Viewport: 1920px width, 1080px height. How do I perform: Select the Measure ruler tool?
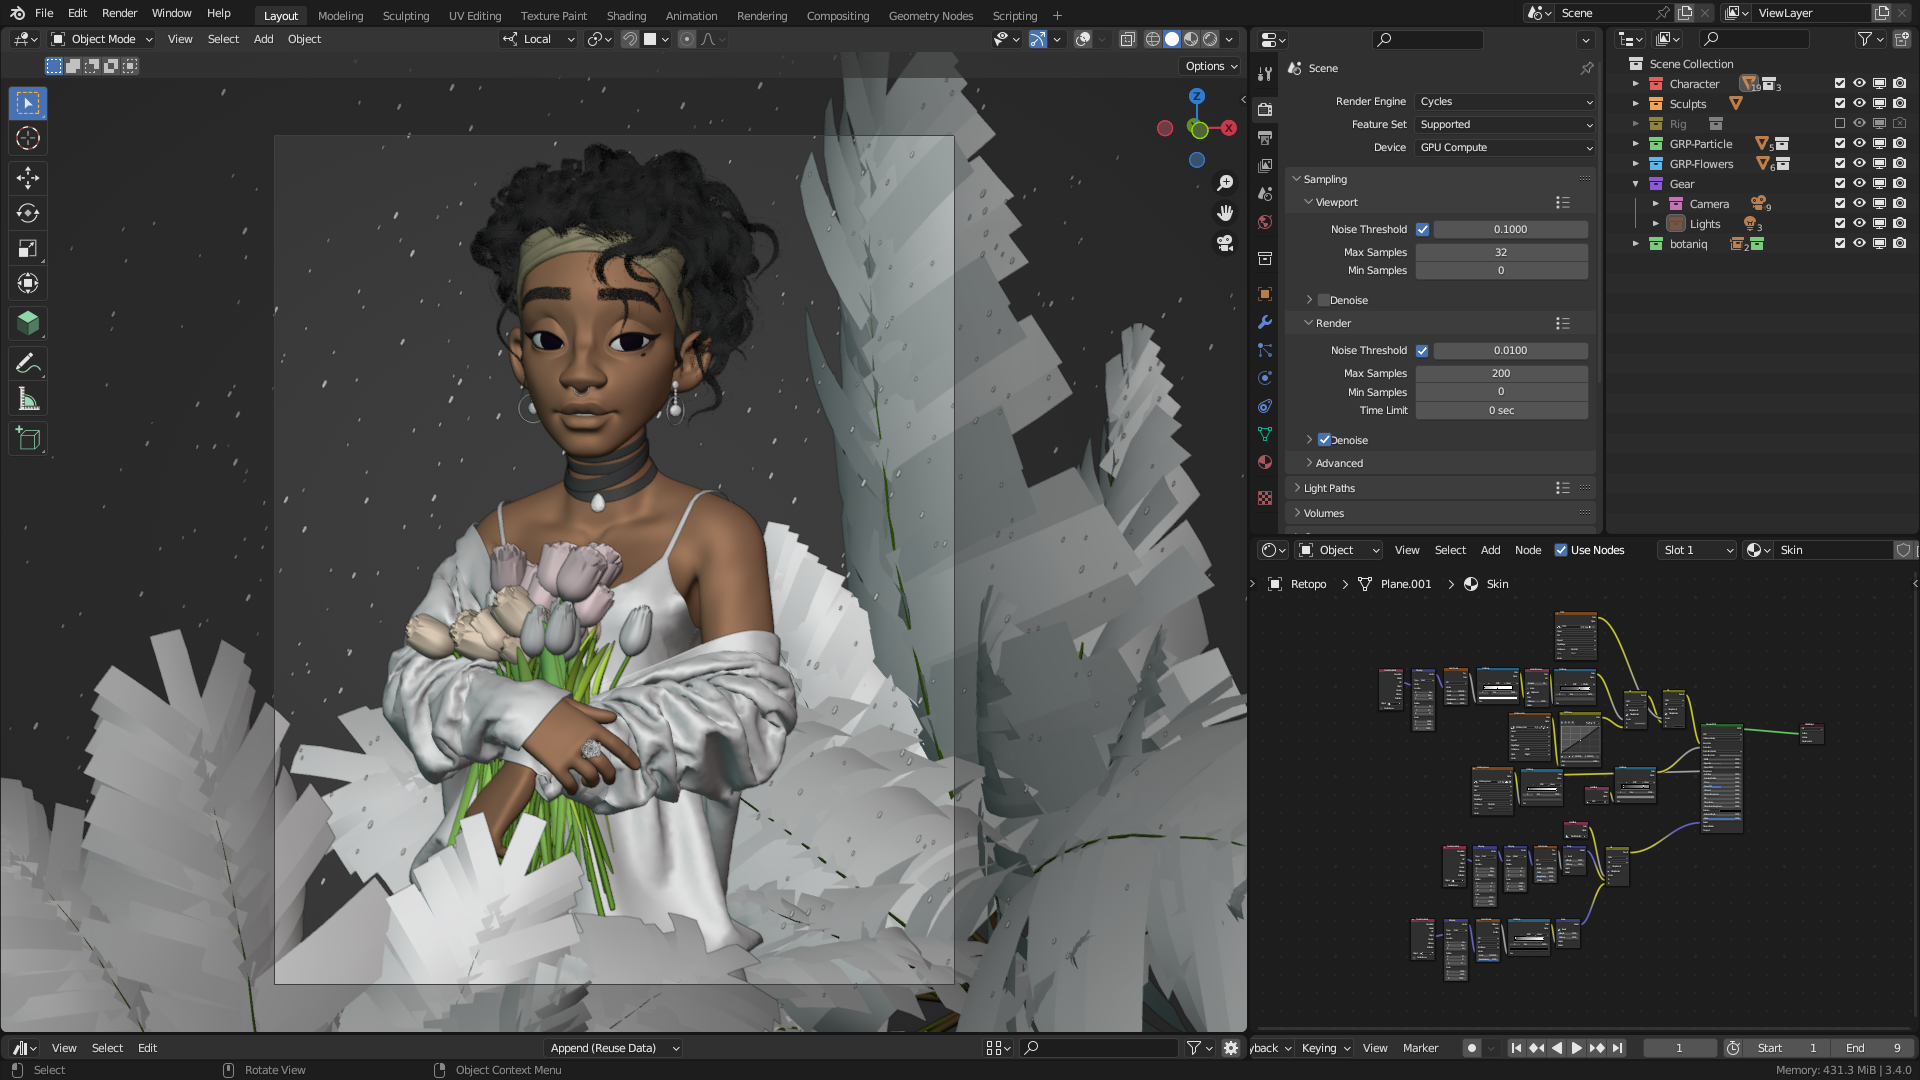(28, 400)
